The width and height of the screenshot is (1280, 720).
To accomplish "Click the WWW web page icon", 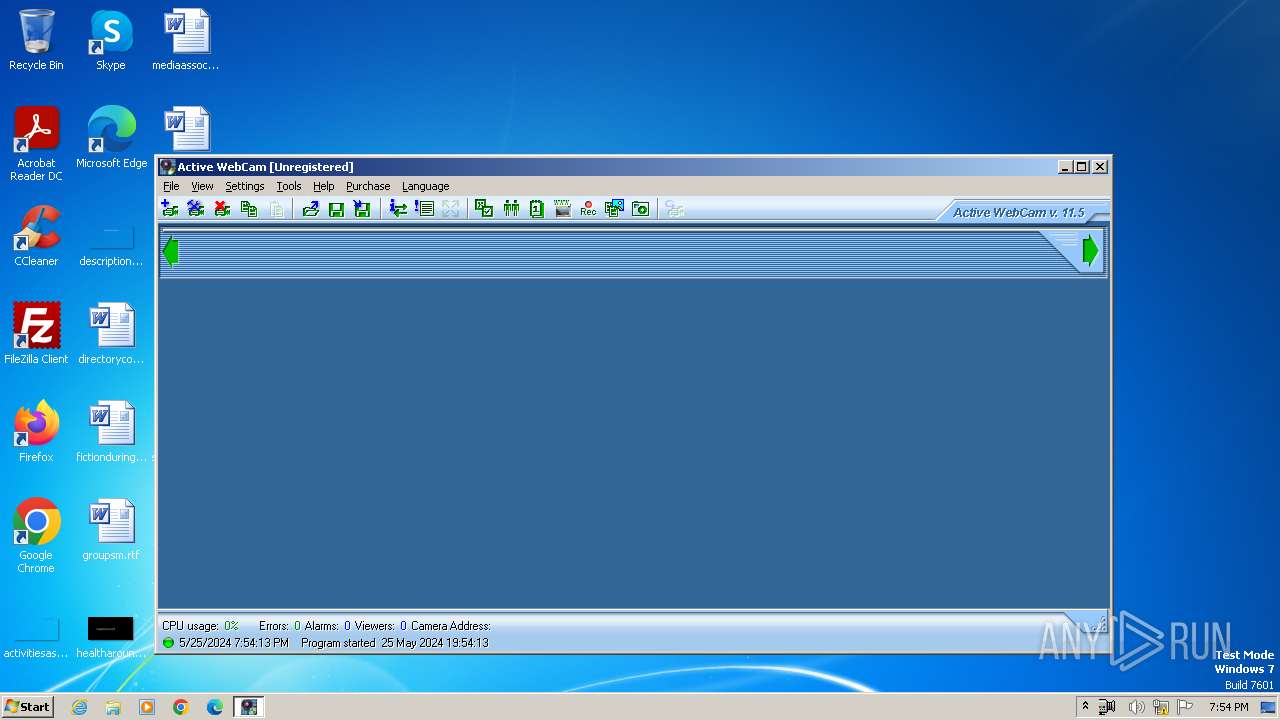I will [563, 208].
